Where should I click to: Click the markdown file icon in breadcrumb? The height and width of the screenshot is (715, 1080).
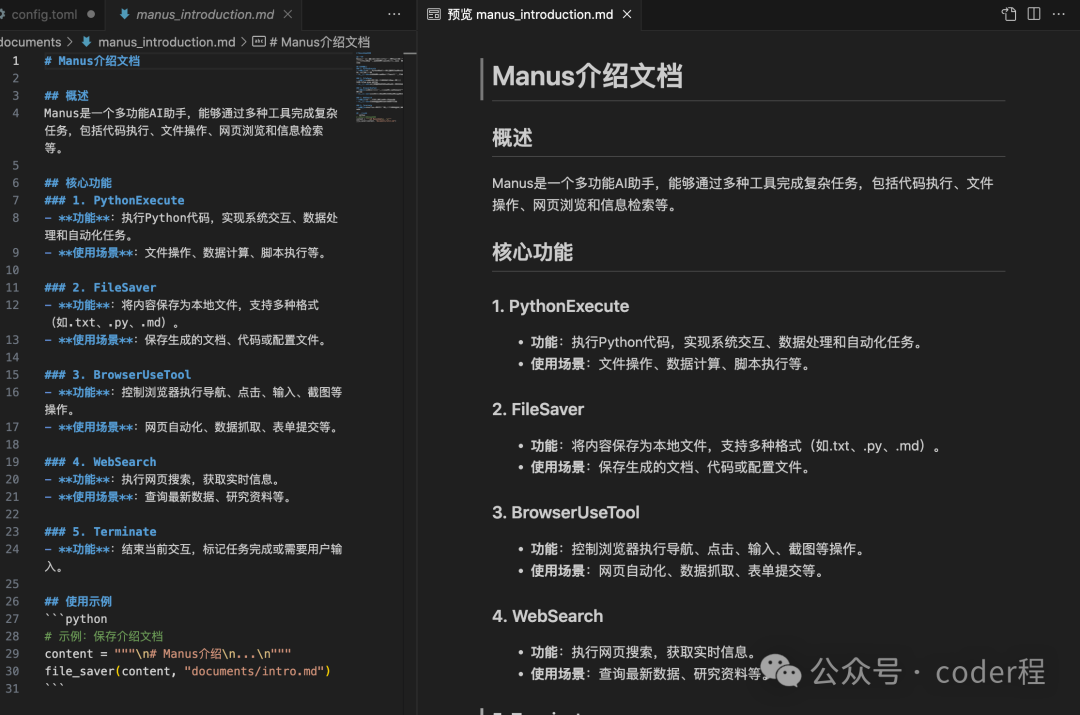pyautogui.click(x=87, y=42)
